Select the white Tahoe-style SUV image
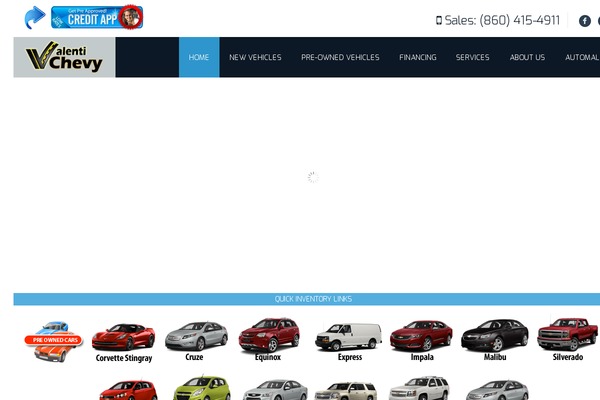 point(419,388)
